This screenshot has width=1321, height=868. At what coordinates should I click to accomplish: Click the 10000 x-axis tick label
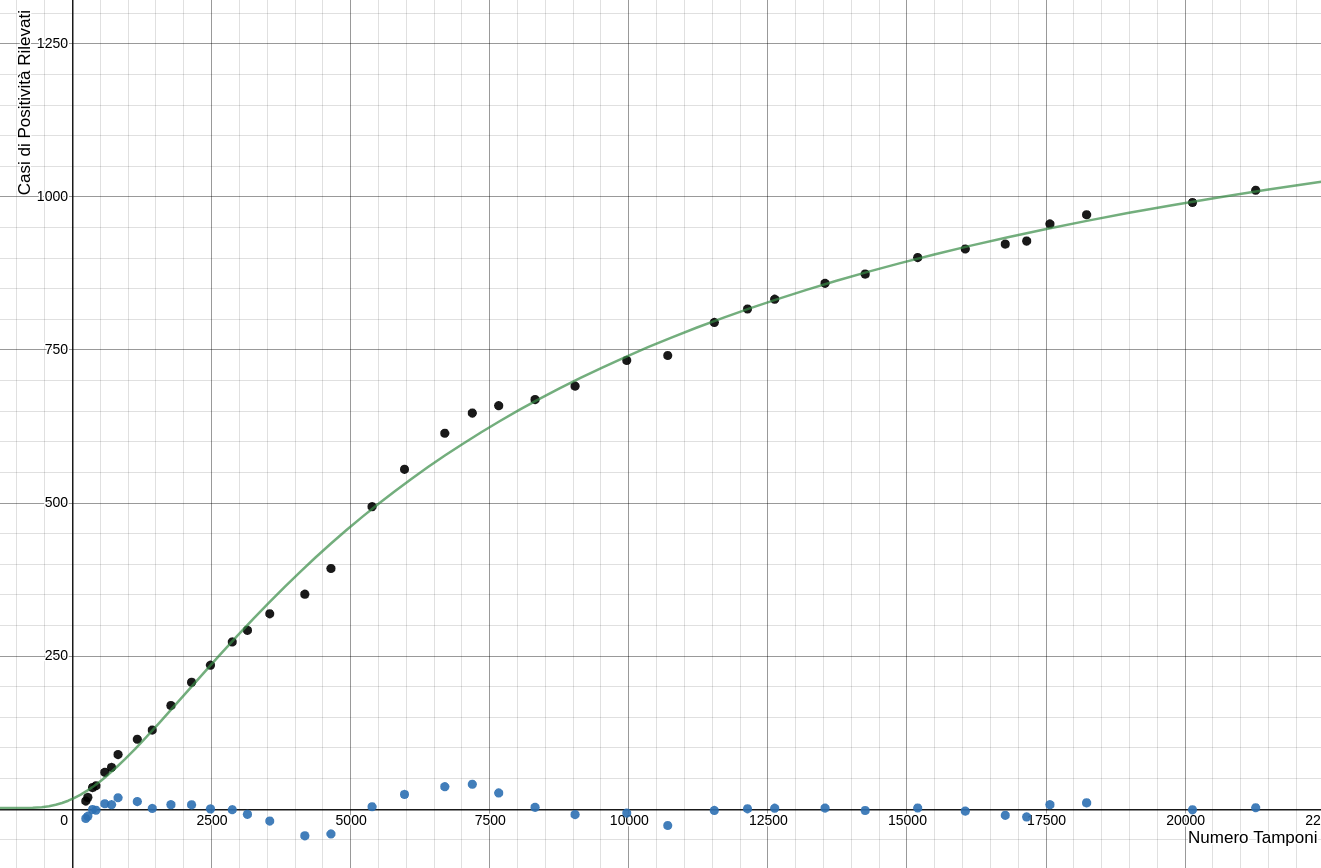click(x=629, y=820)
